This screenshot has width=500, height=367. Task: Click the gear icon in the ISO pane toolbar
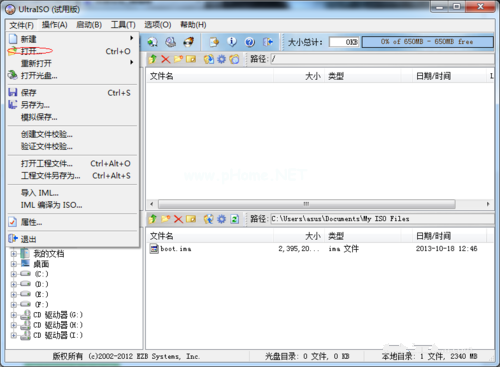pyautogui.click(x=221, y=59)
